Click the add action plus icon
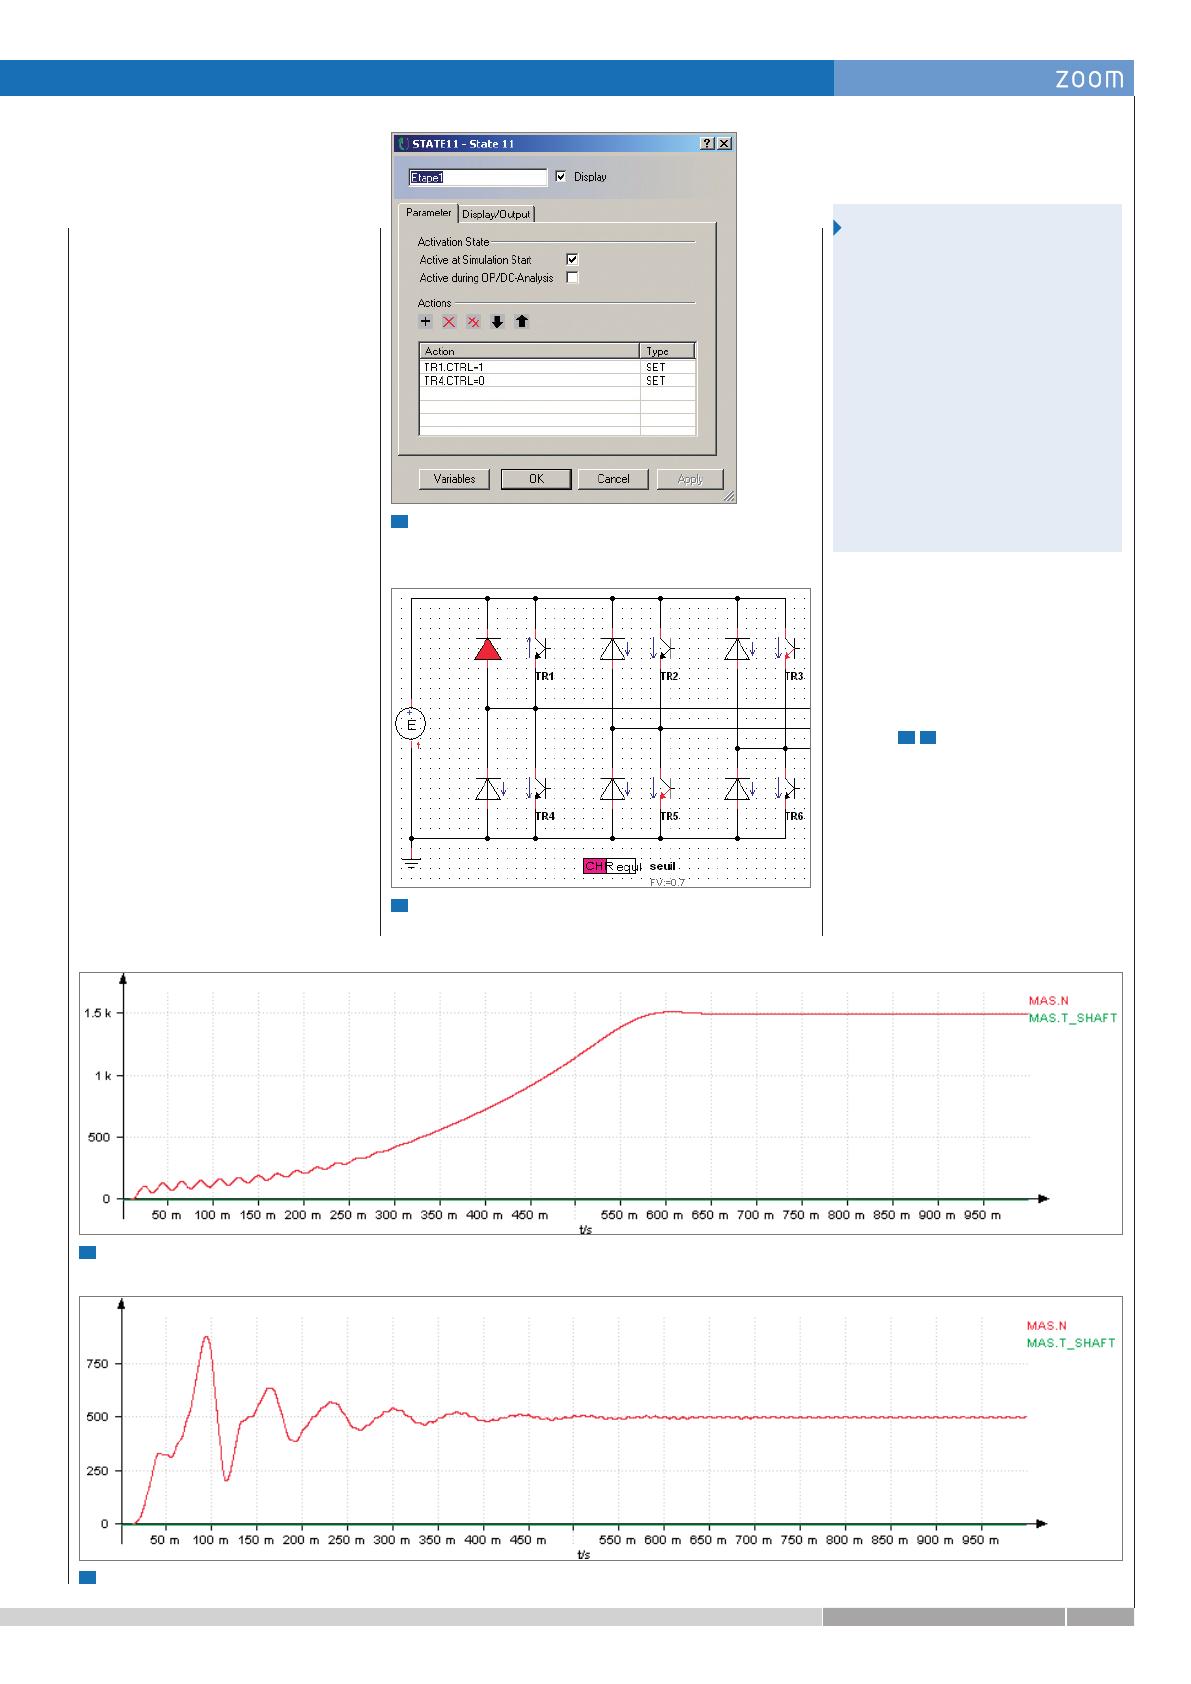The height and width of the screenshot is (1684, 1191). click(x=425, y=322)
